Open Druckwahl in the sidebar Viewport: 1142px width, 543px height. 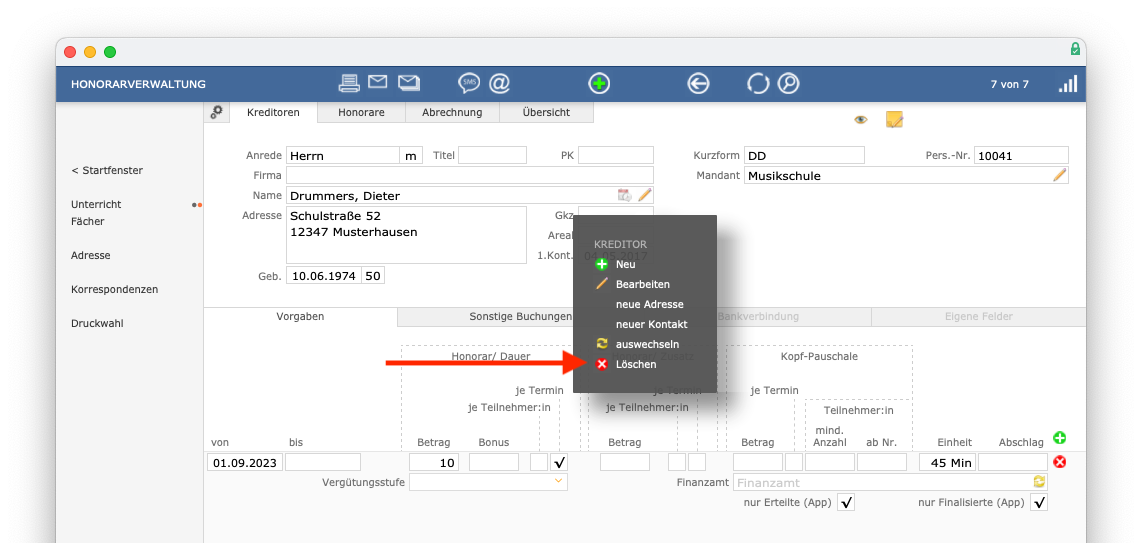pos(97,323)
